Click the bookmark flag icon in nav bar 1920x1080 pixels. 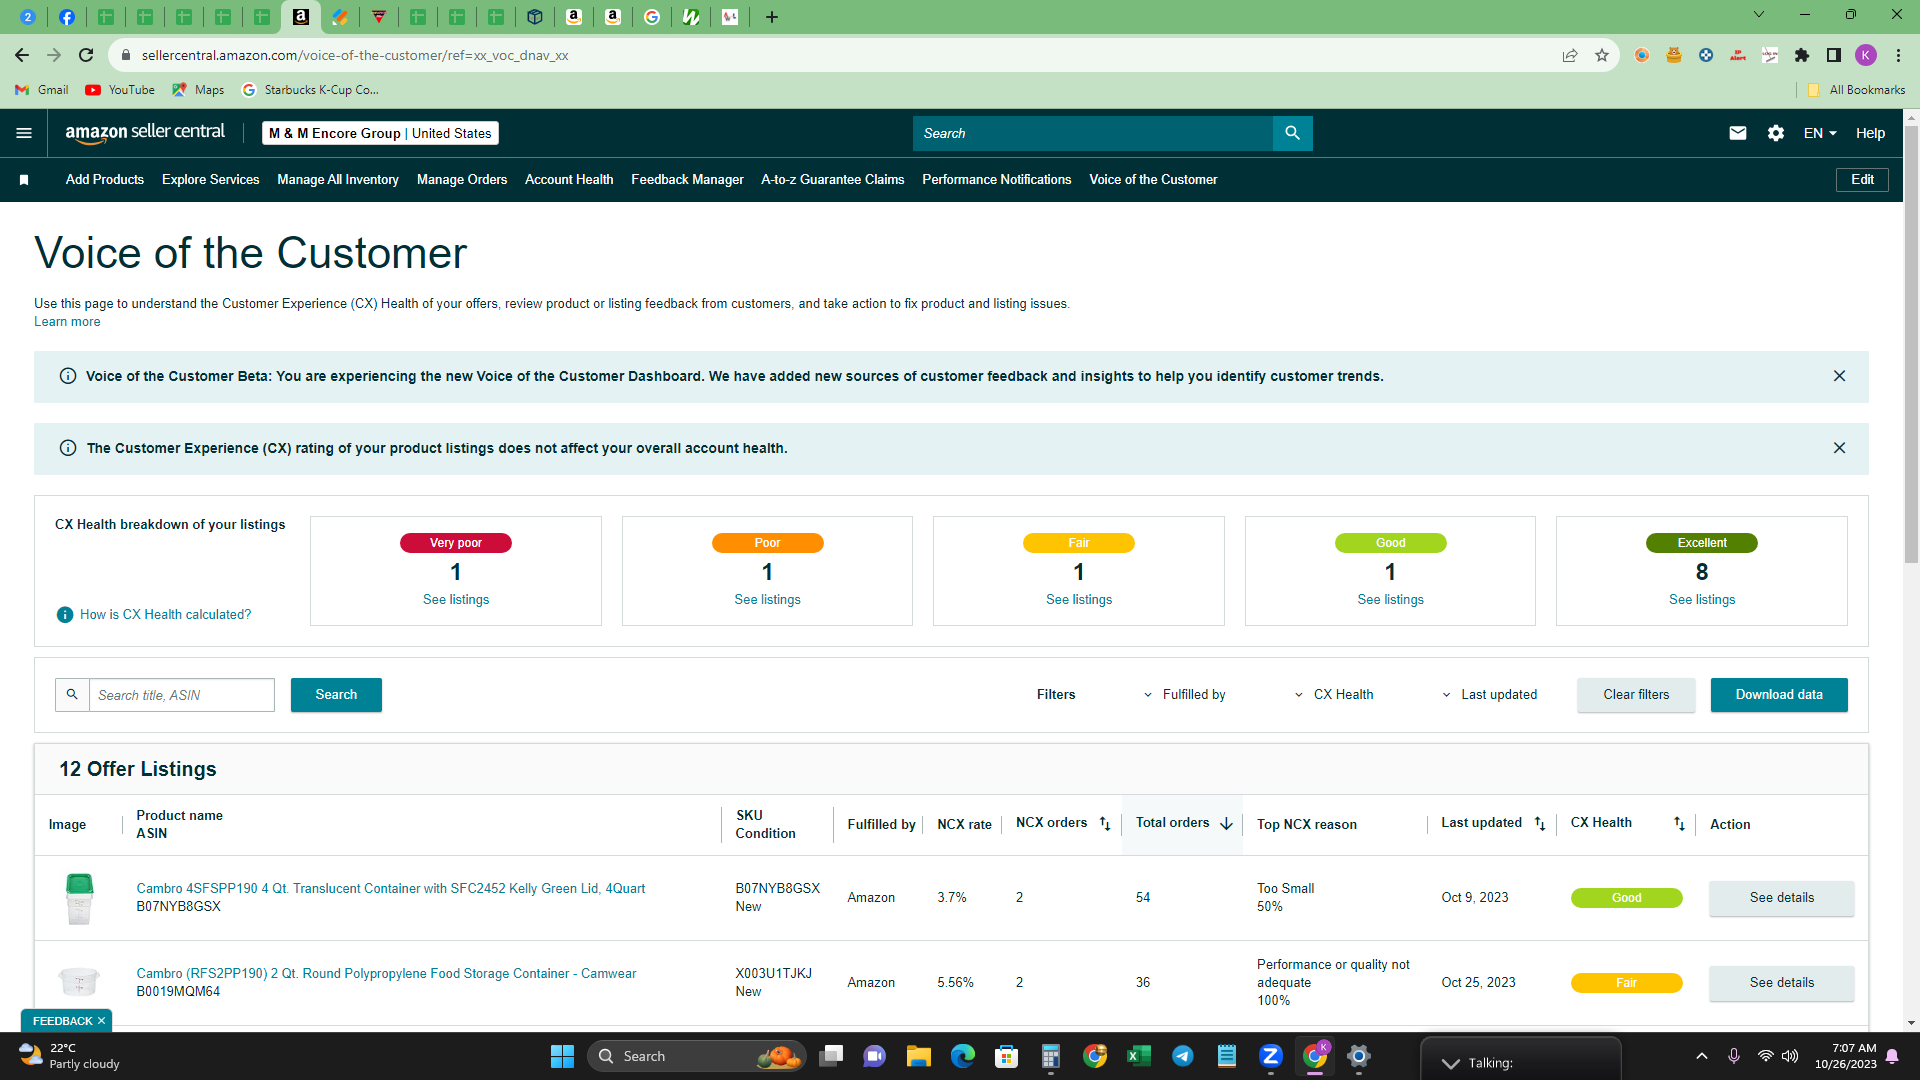24,180
